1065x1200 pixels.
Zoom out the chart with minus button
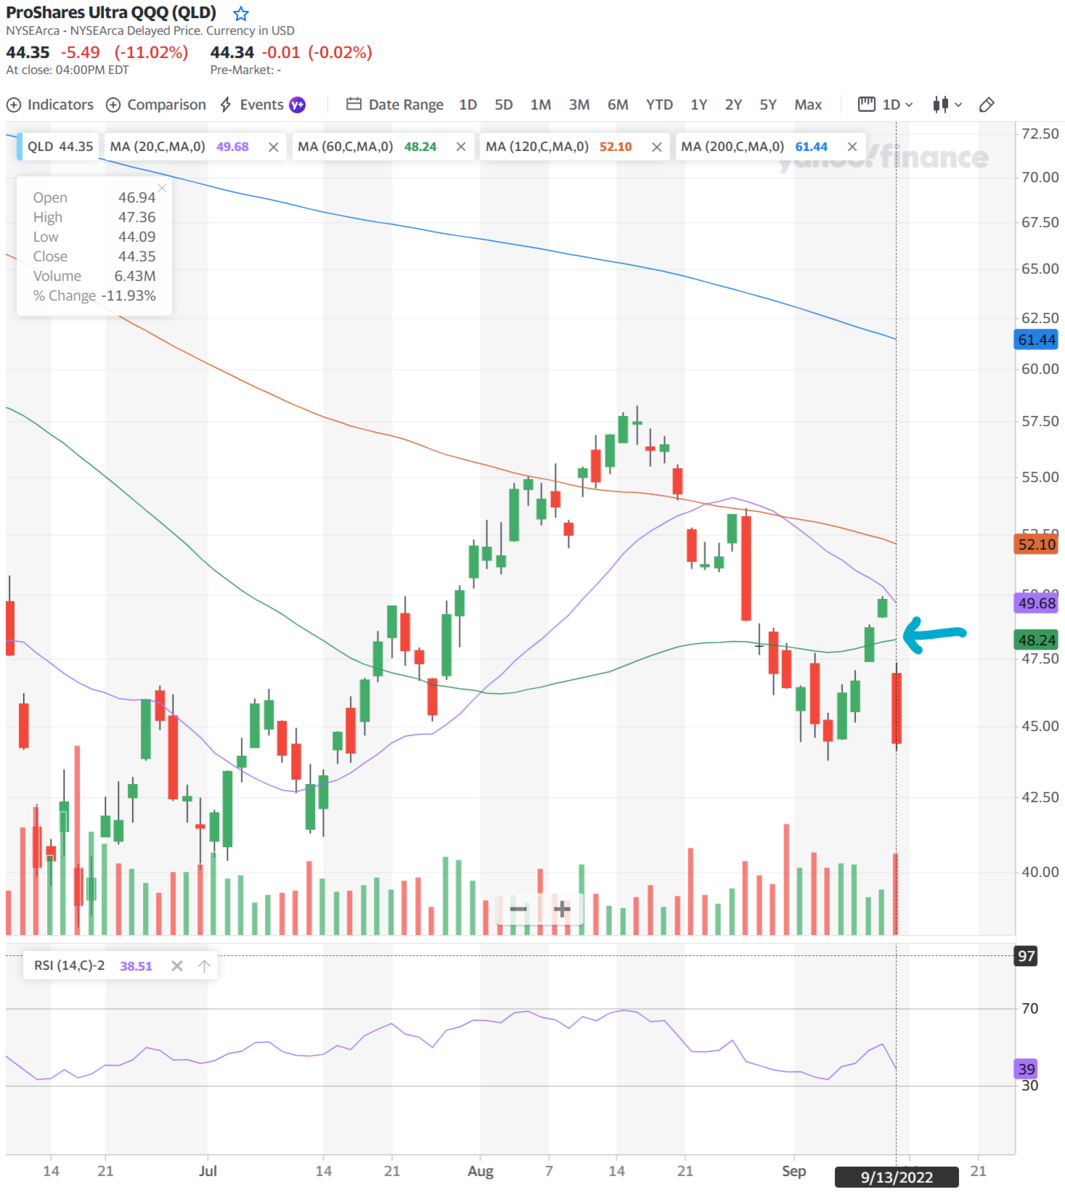coord(518,909)
